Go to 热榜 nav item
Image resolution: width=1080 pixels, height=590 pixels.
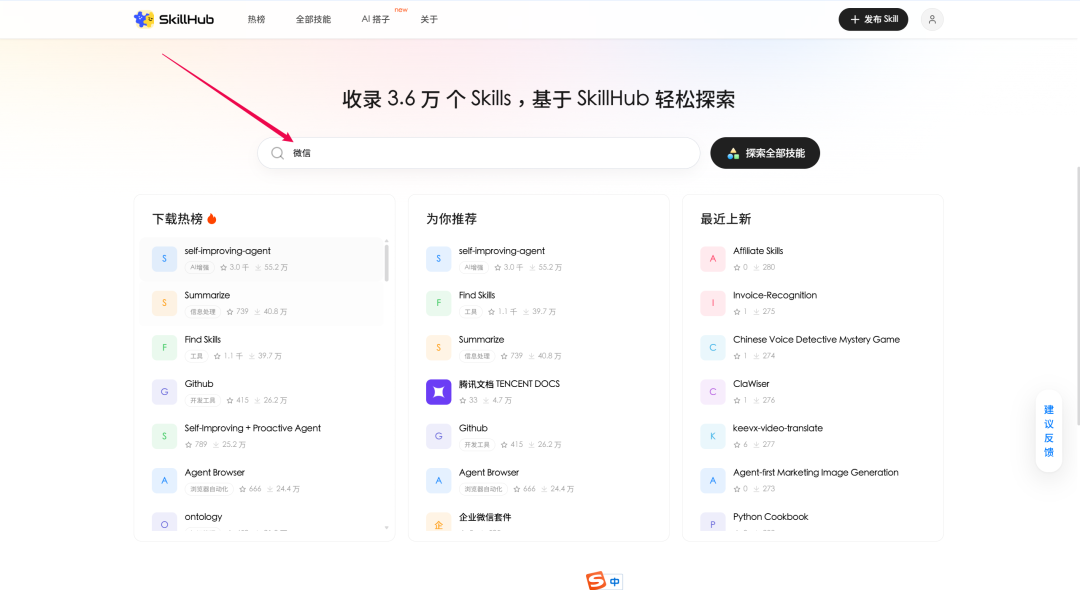256,19
